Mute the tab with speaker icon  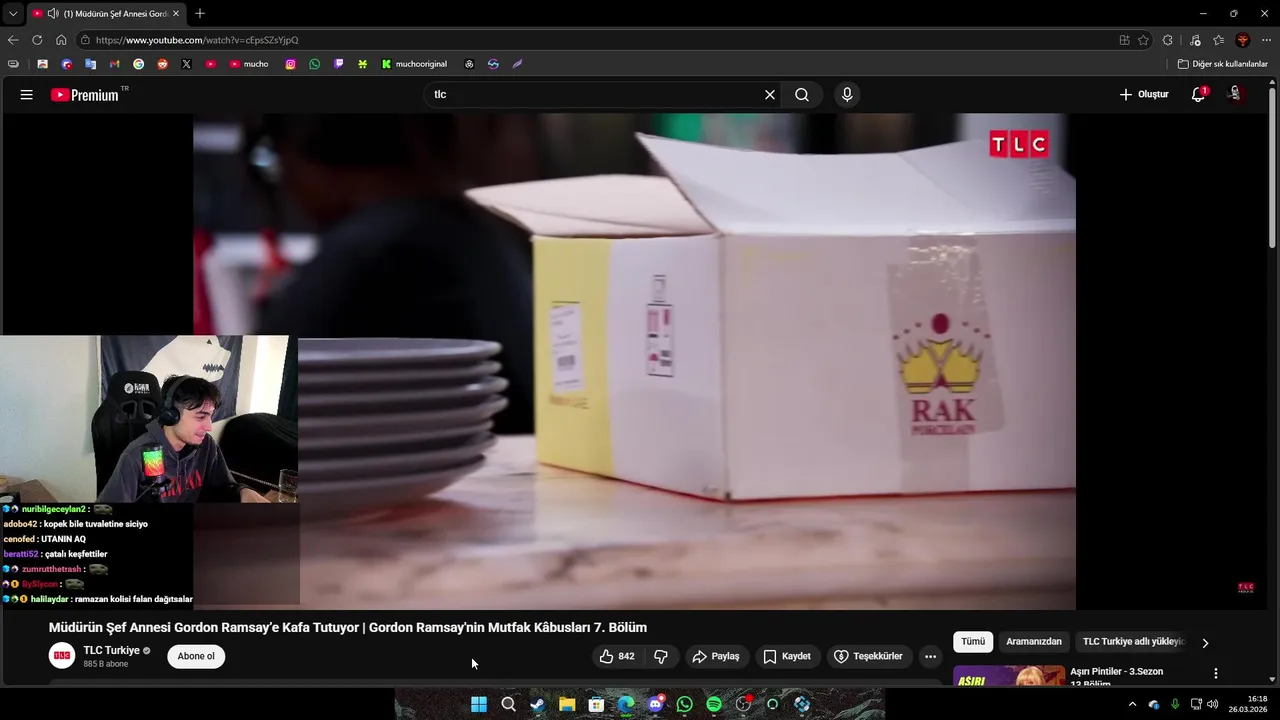[x=52, y=14]
